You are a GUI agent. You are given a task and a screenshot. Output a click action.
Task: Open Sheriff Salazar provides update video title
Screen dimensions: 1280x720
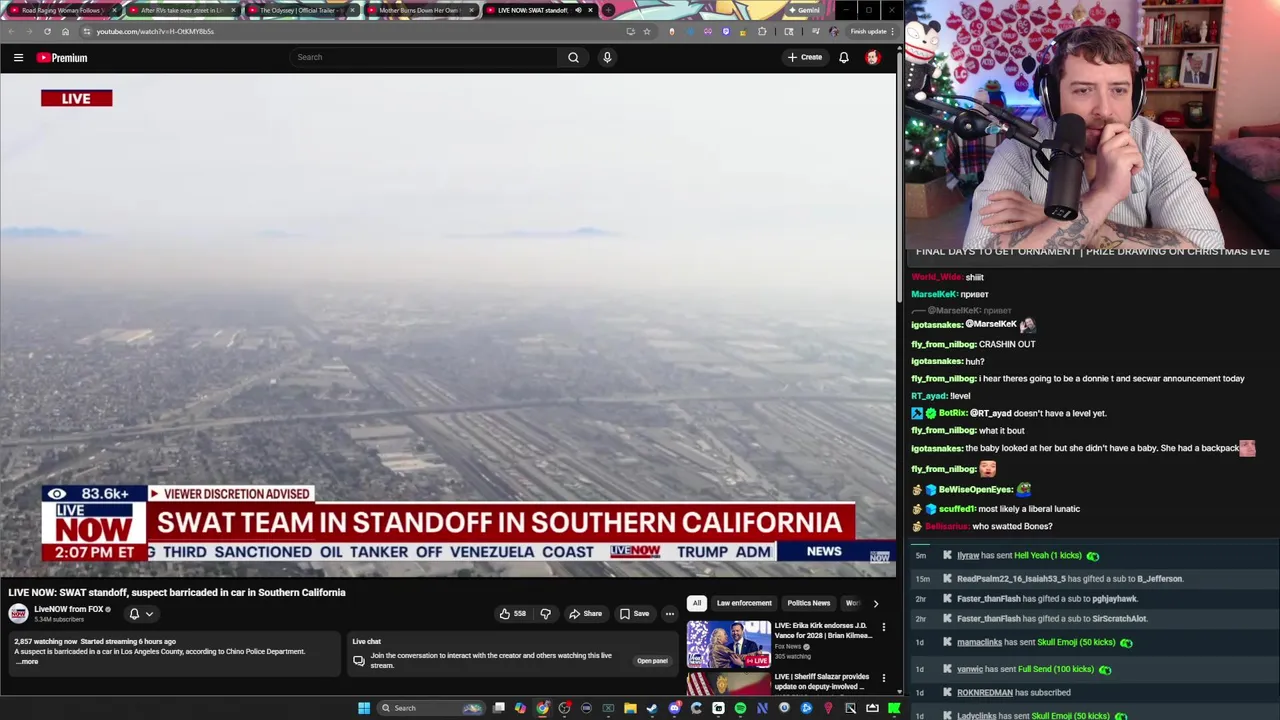point(822,681)
